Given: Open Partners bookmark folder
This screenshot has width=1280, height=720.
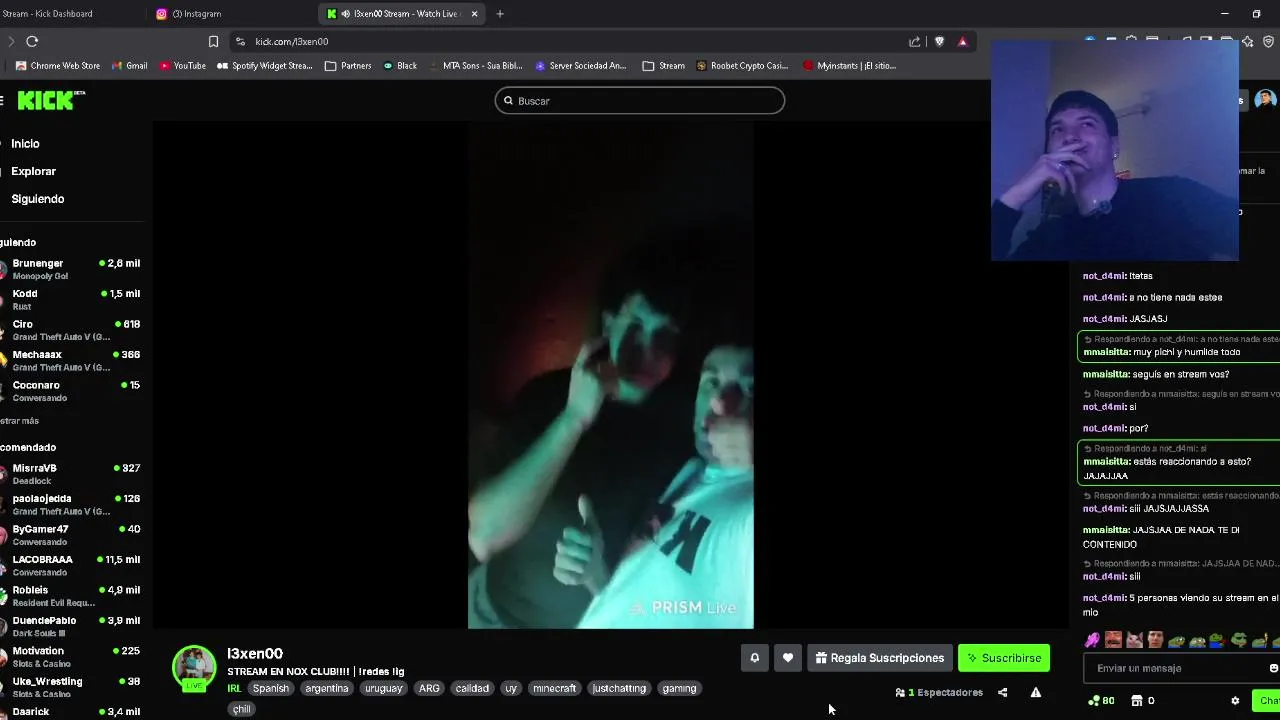Looking at the screenshot, I should (348, 66).
